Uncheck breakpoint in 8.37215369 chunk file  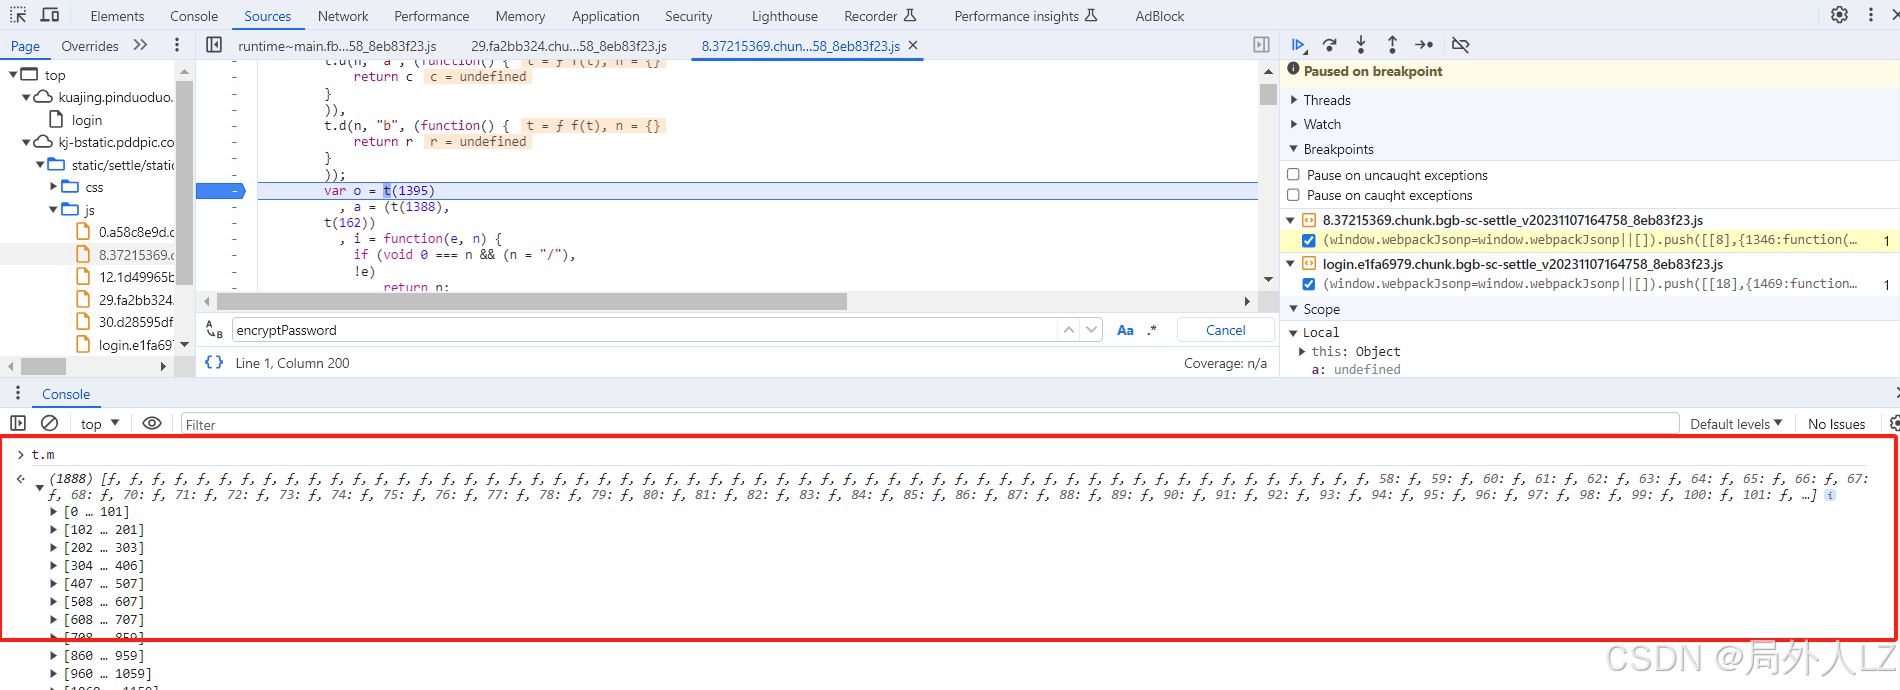(1308, 240)
